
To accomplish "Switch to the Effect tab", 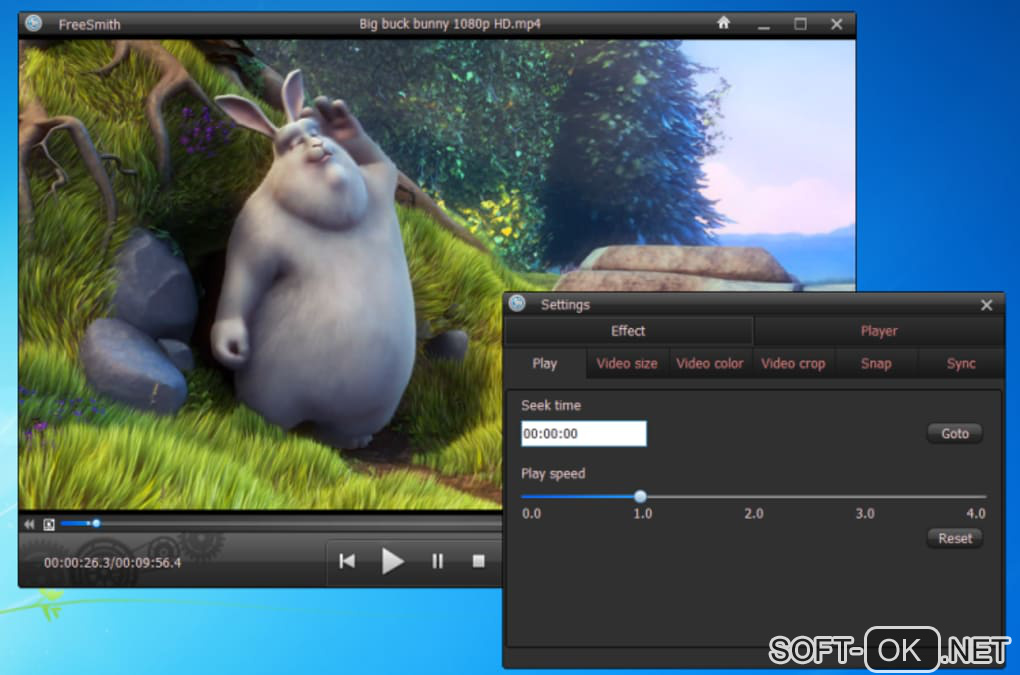I will (x=628, y=331).
